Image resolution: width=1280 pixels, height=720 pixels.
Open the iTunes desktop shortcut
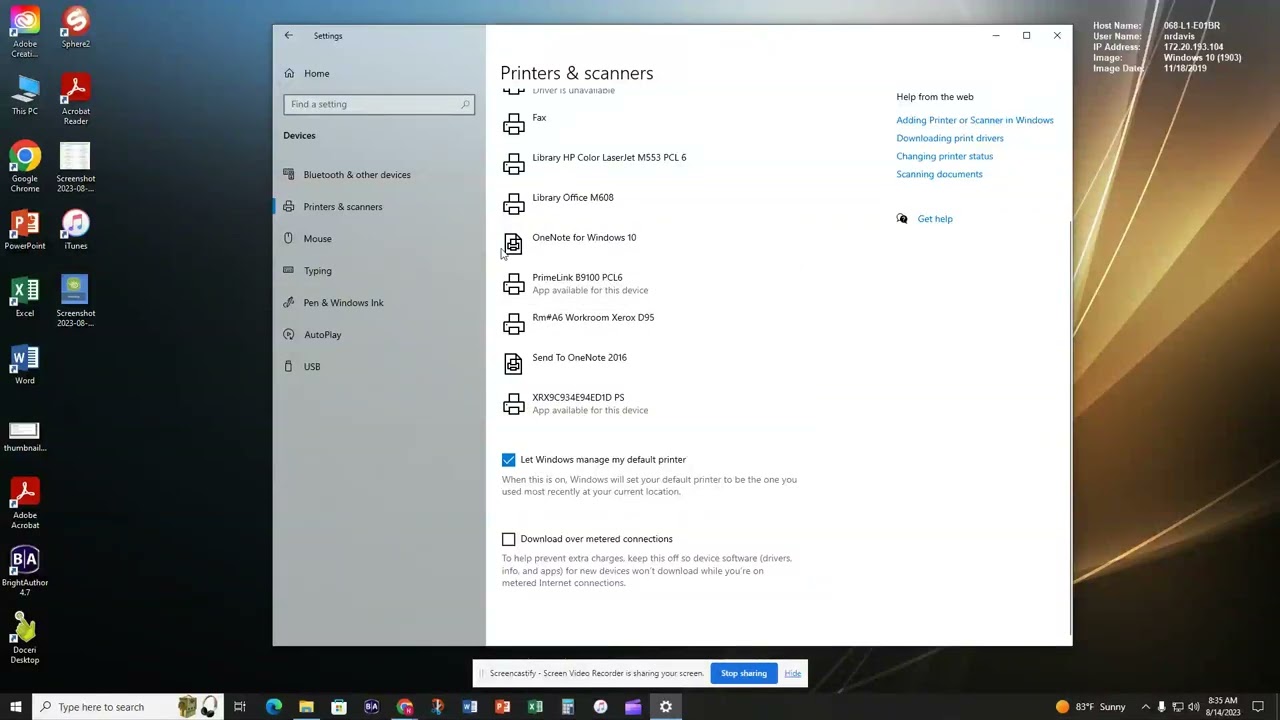[x=75, y=230]
